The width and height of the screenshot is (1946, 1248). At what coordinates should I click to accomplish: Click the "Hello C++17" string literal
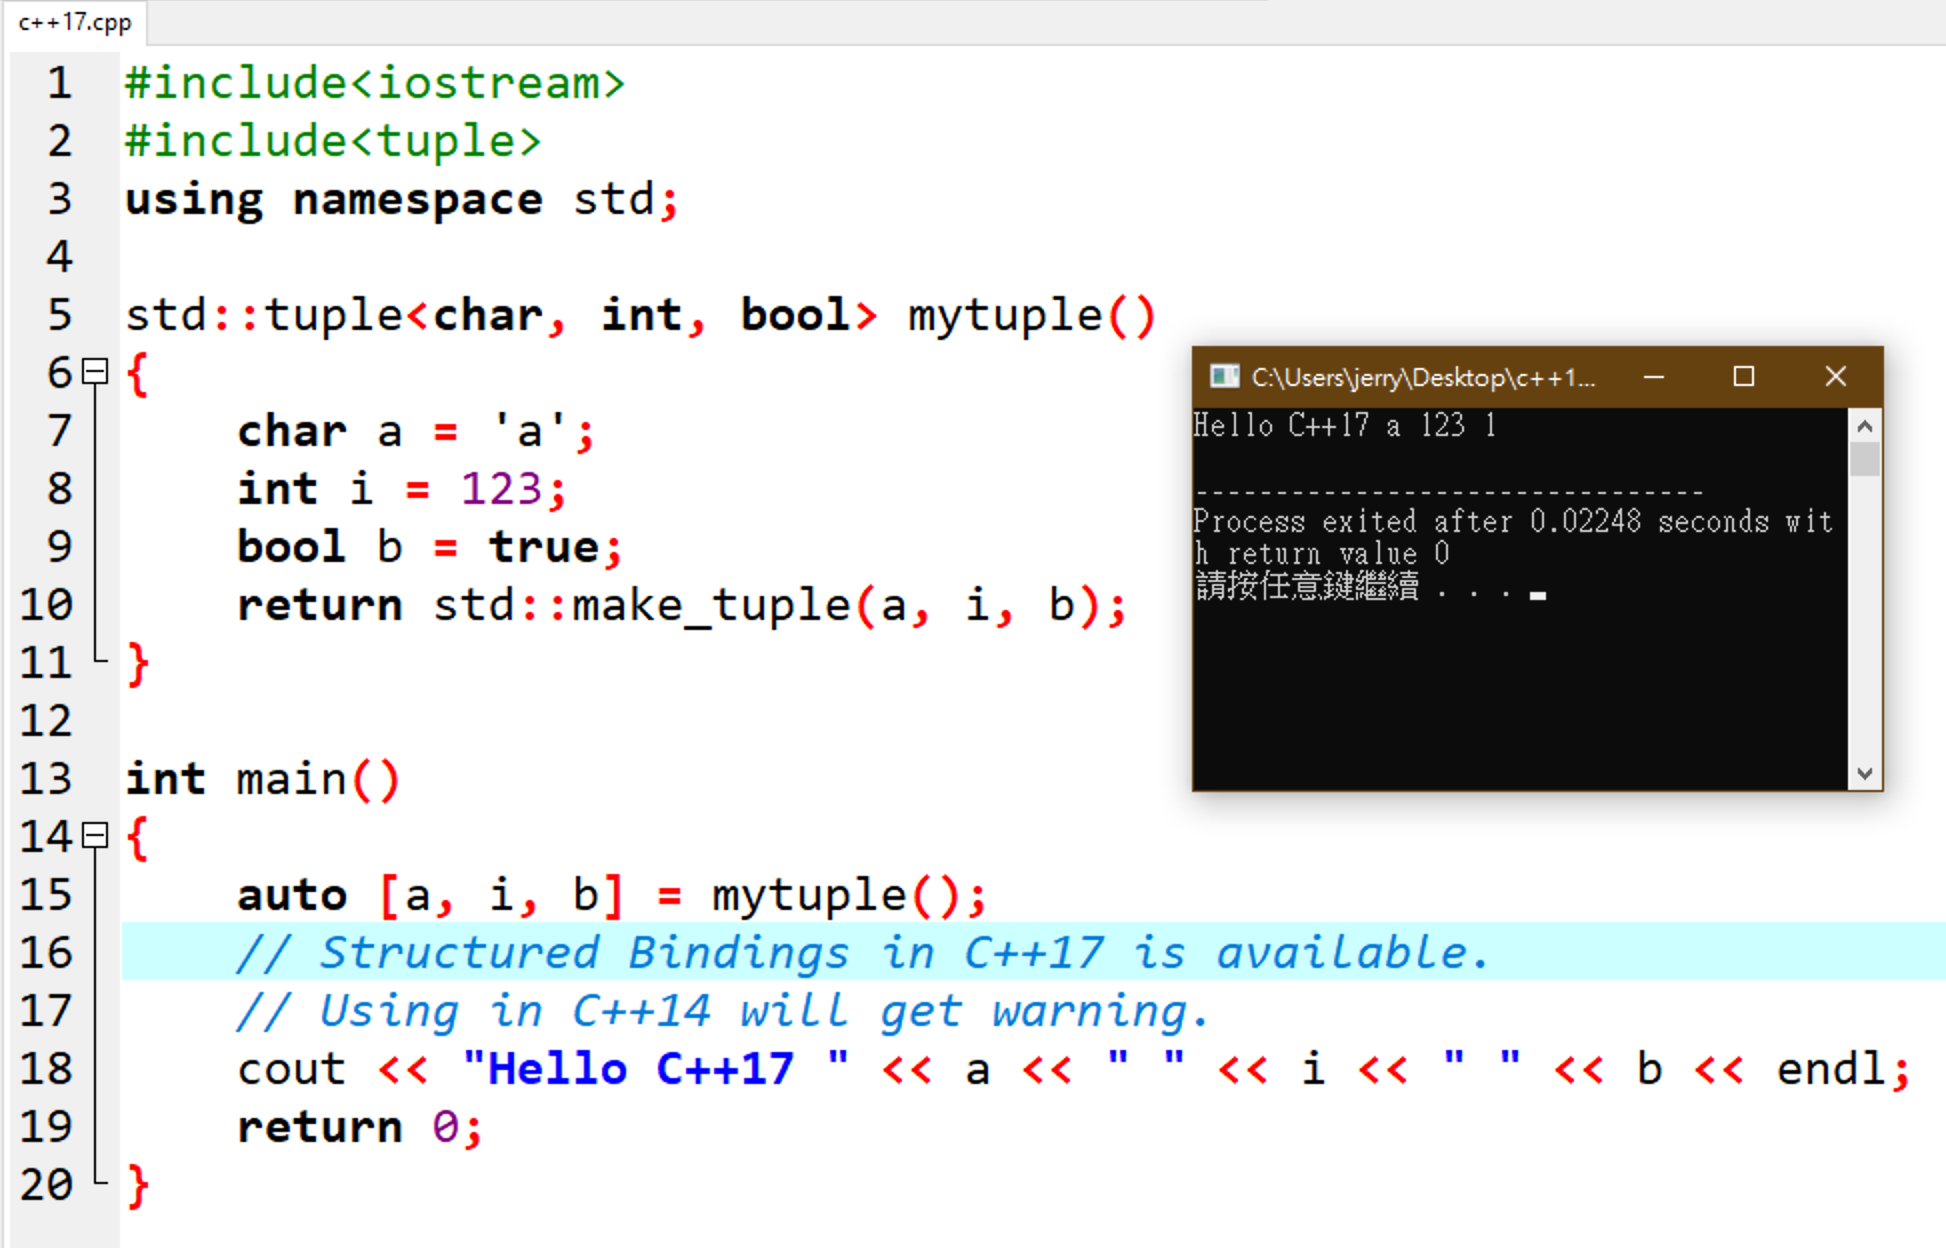click(640, 1069)
